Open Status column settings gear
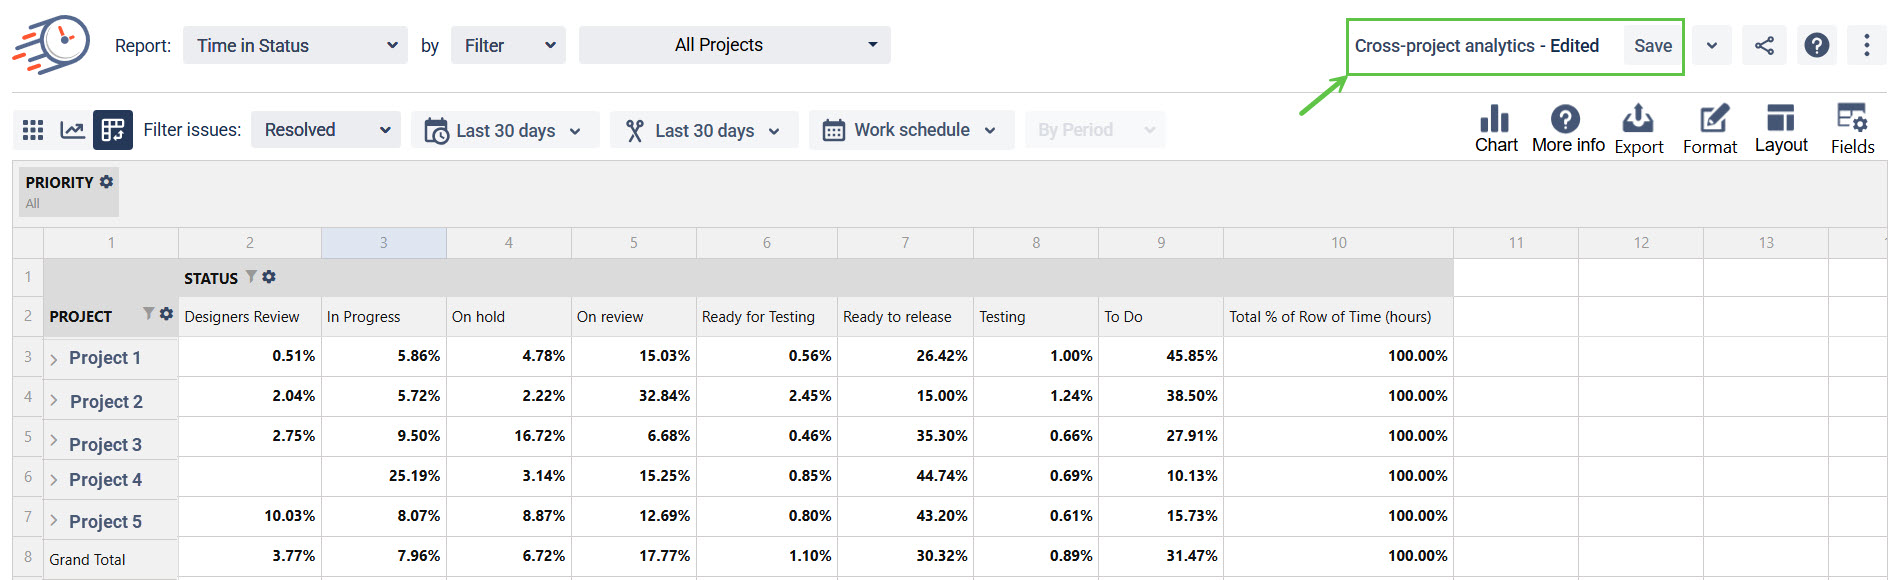1899x580 pixels. [269, 277]
